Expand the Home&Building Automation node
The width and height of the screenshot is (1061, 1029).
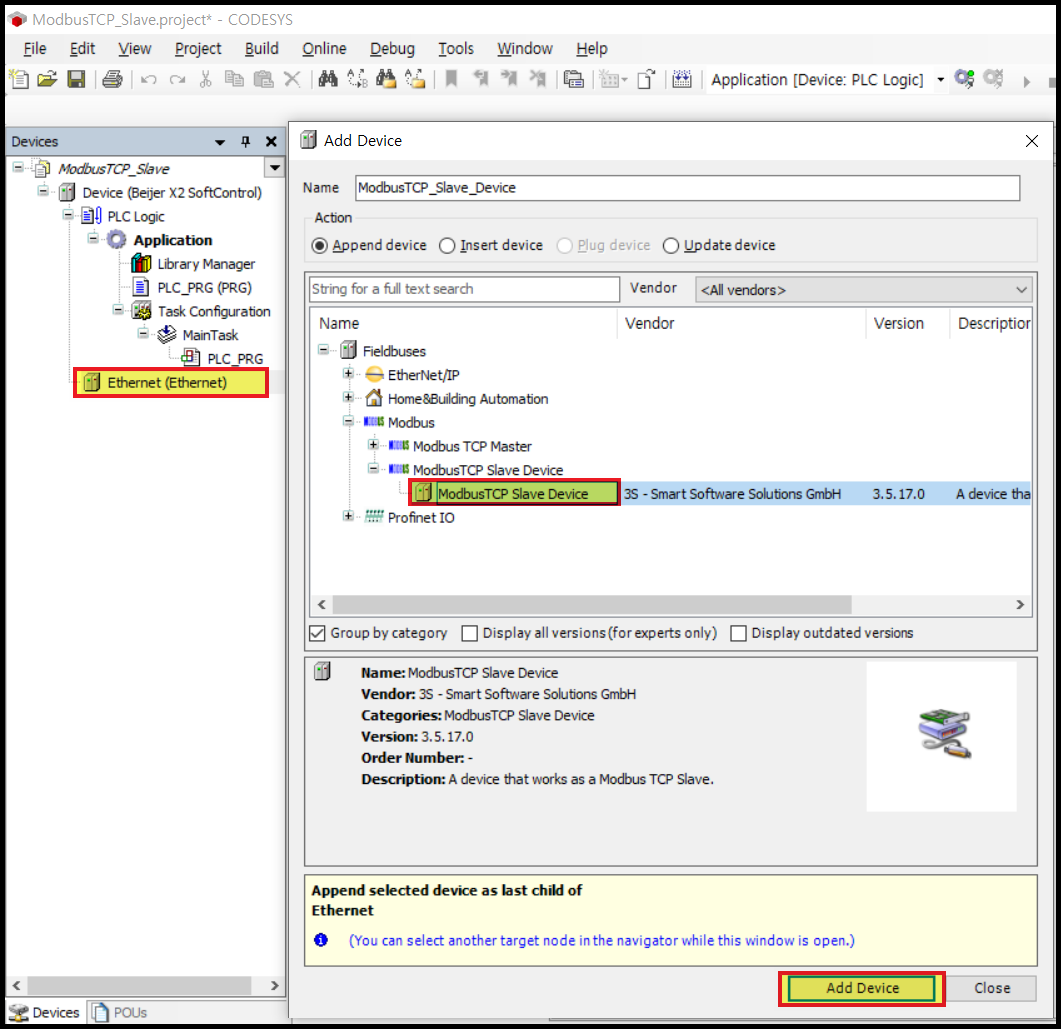[x=348, y=397]
